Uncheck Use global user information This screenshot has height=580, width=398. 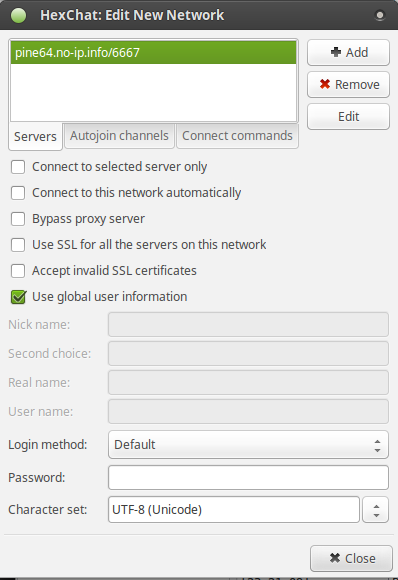[18, 297]
